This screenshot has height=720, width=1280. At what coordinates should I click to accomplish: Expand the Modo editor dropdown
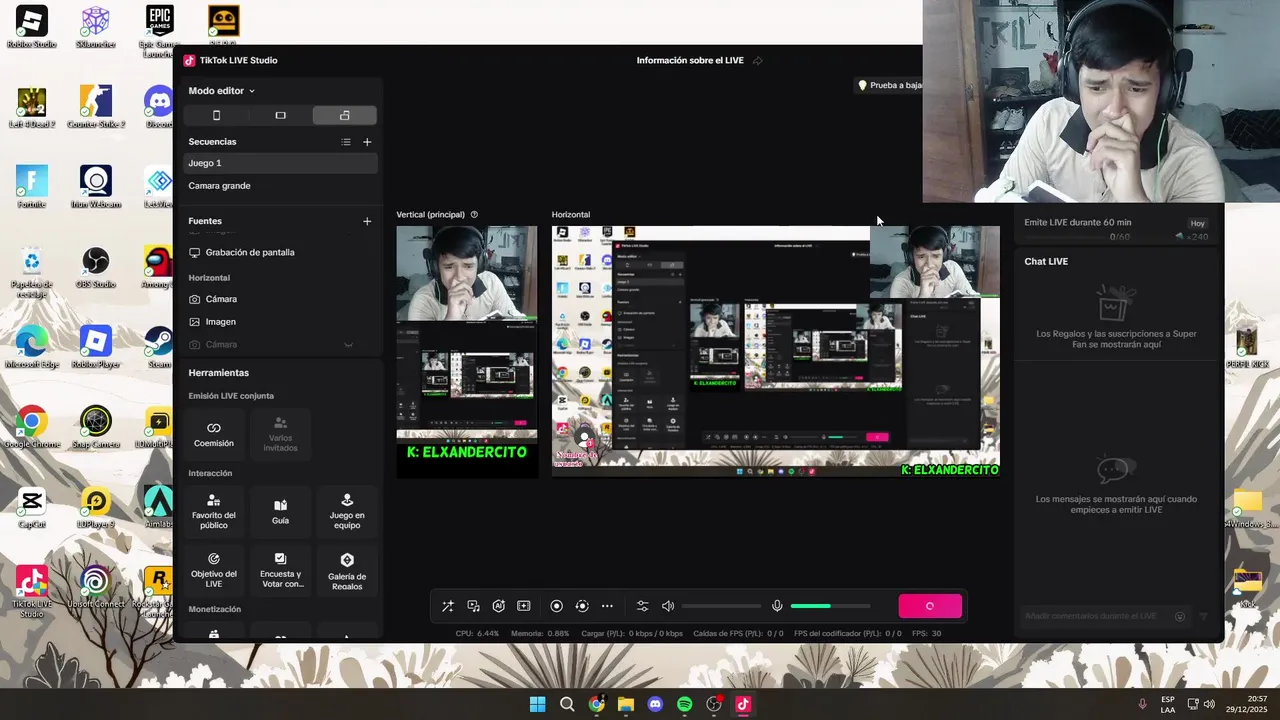pos(221,91)
